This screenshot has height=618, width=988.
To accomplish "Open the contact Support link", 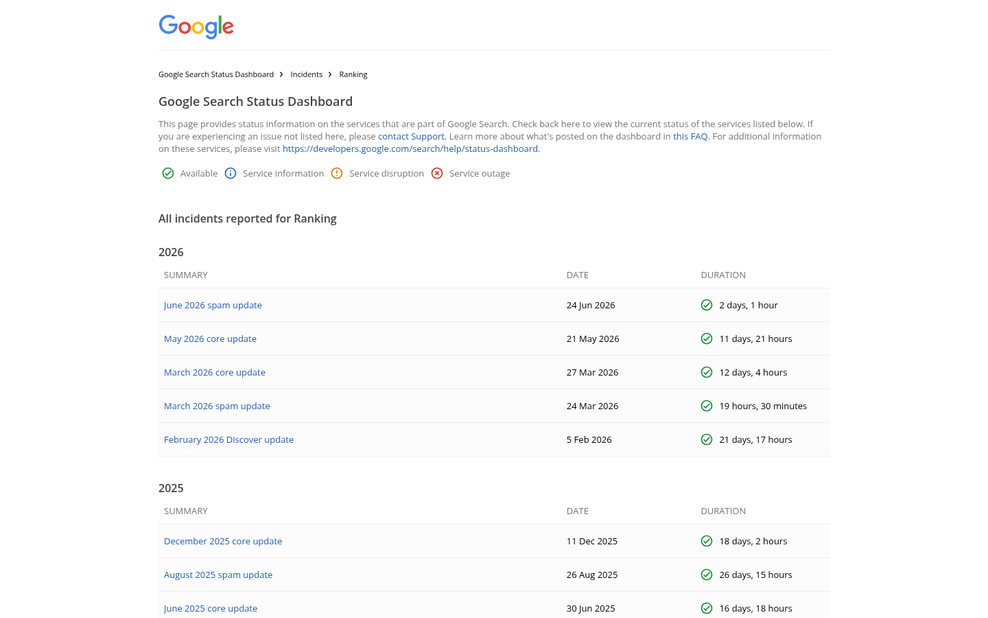I will click(x=411, y=137).
